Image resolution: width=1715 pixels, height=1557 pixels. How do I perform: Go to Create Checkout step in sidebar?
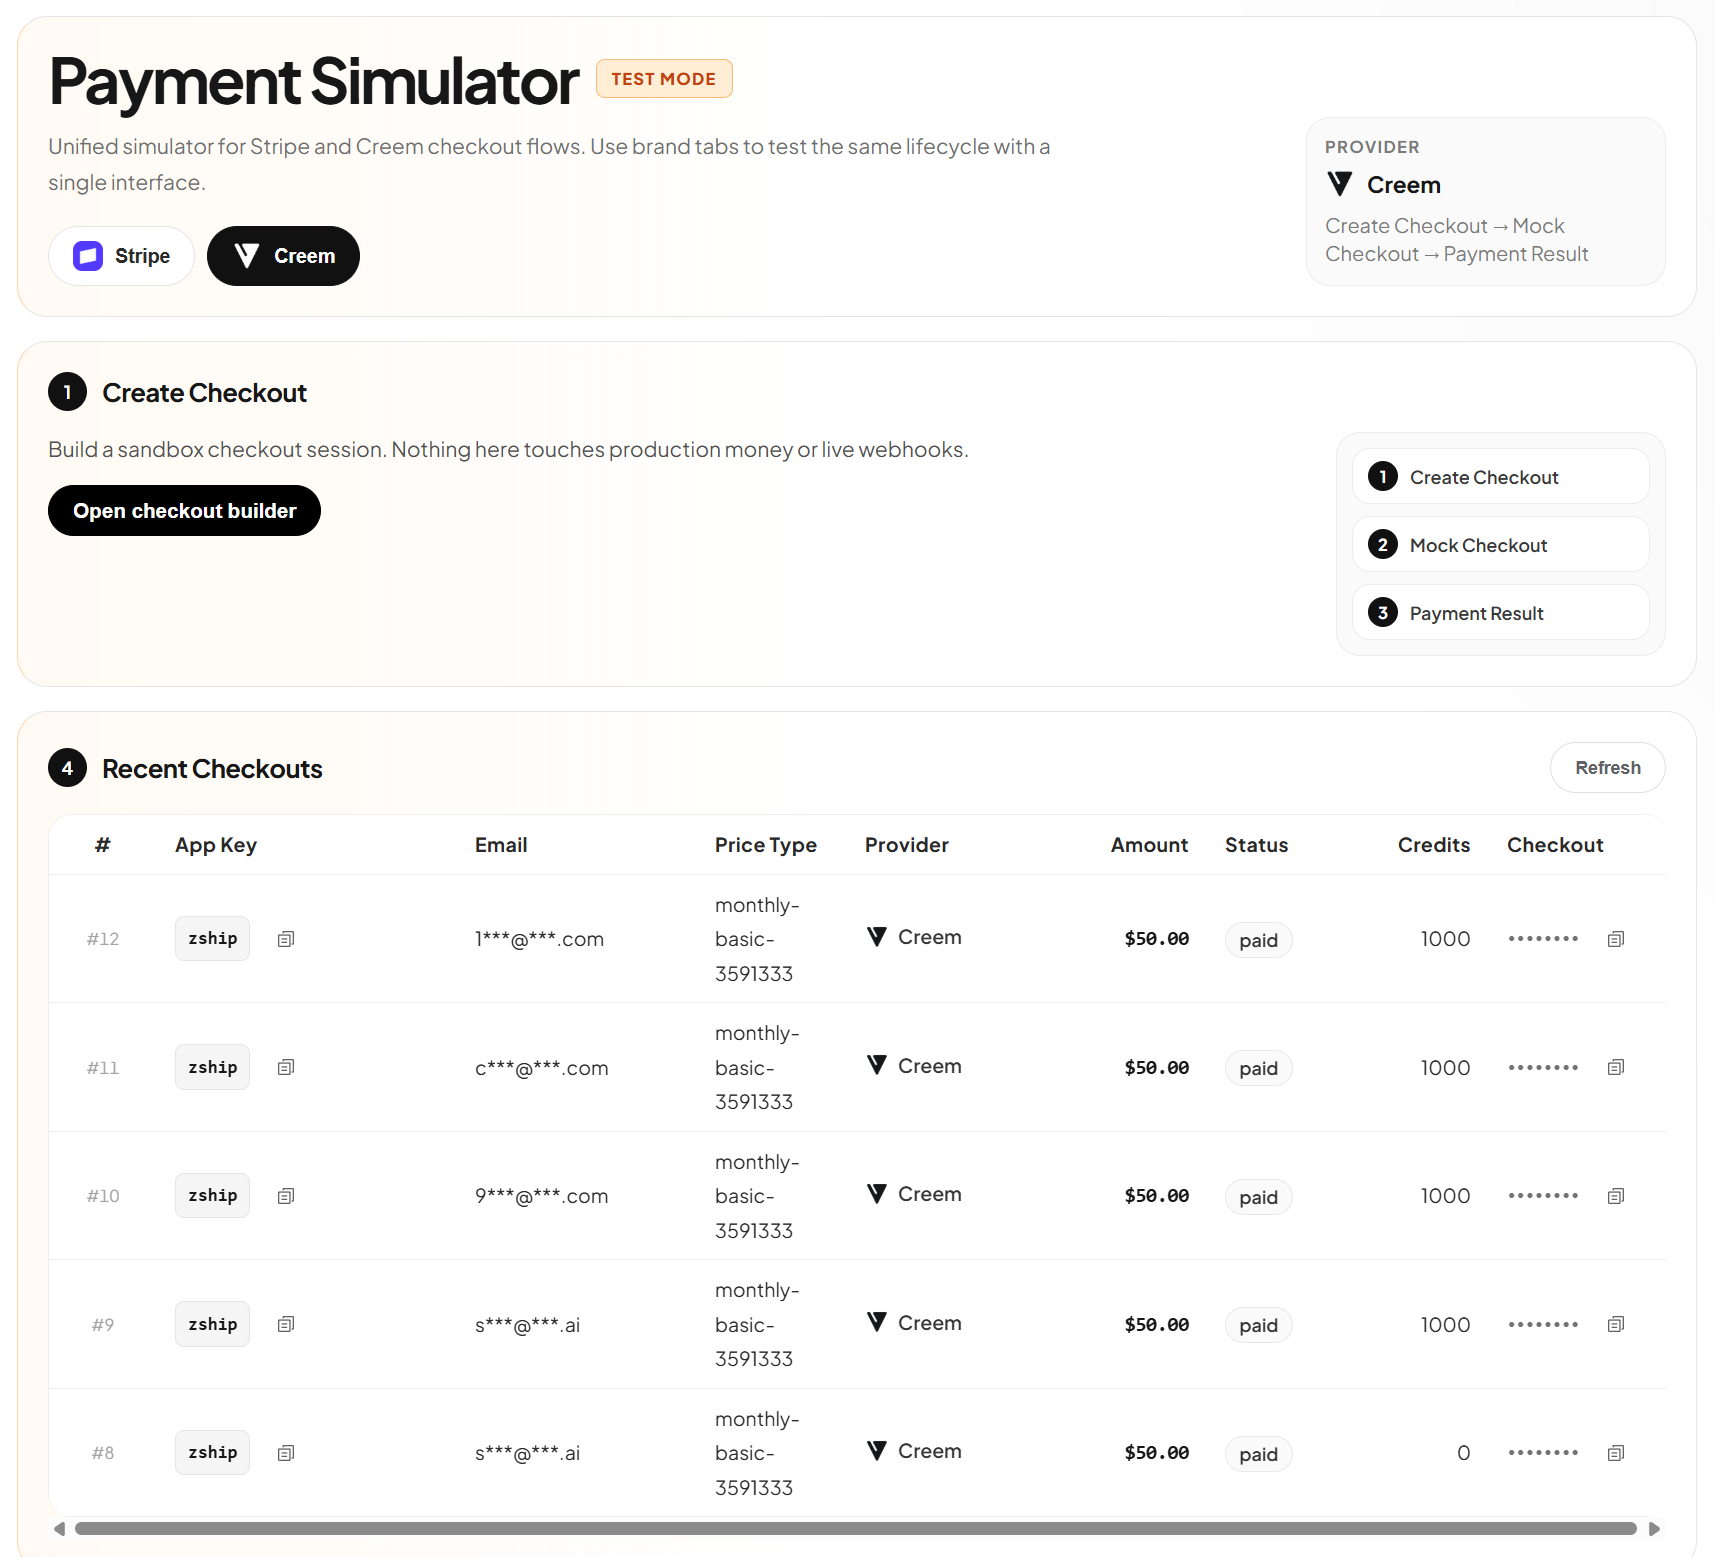coord(1500,477)
